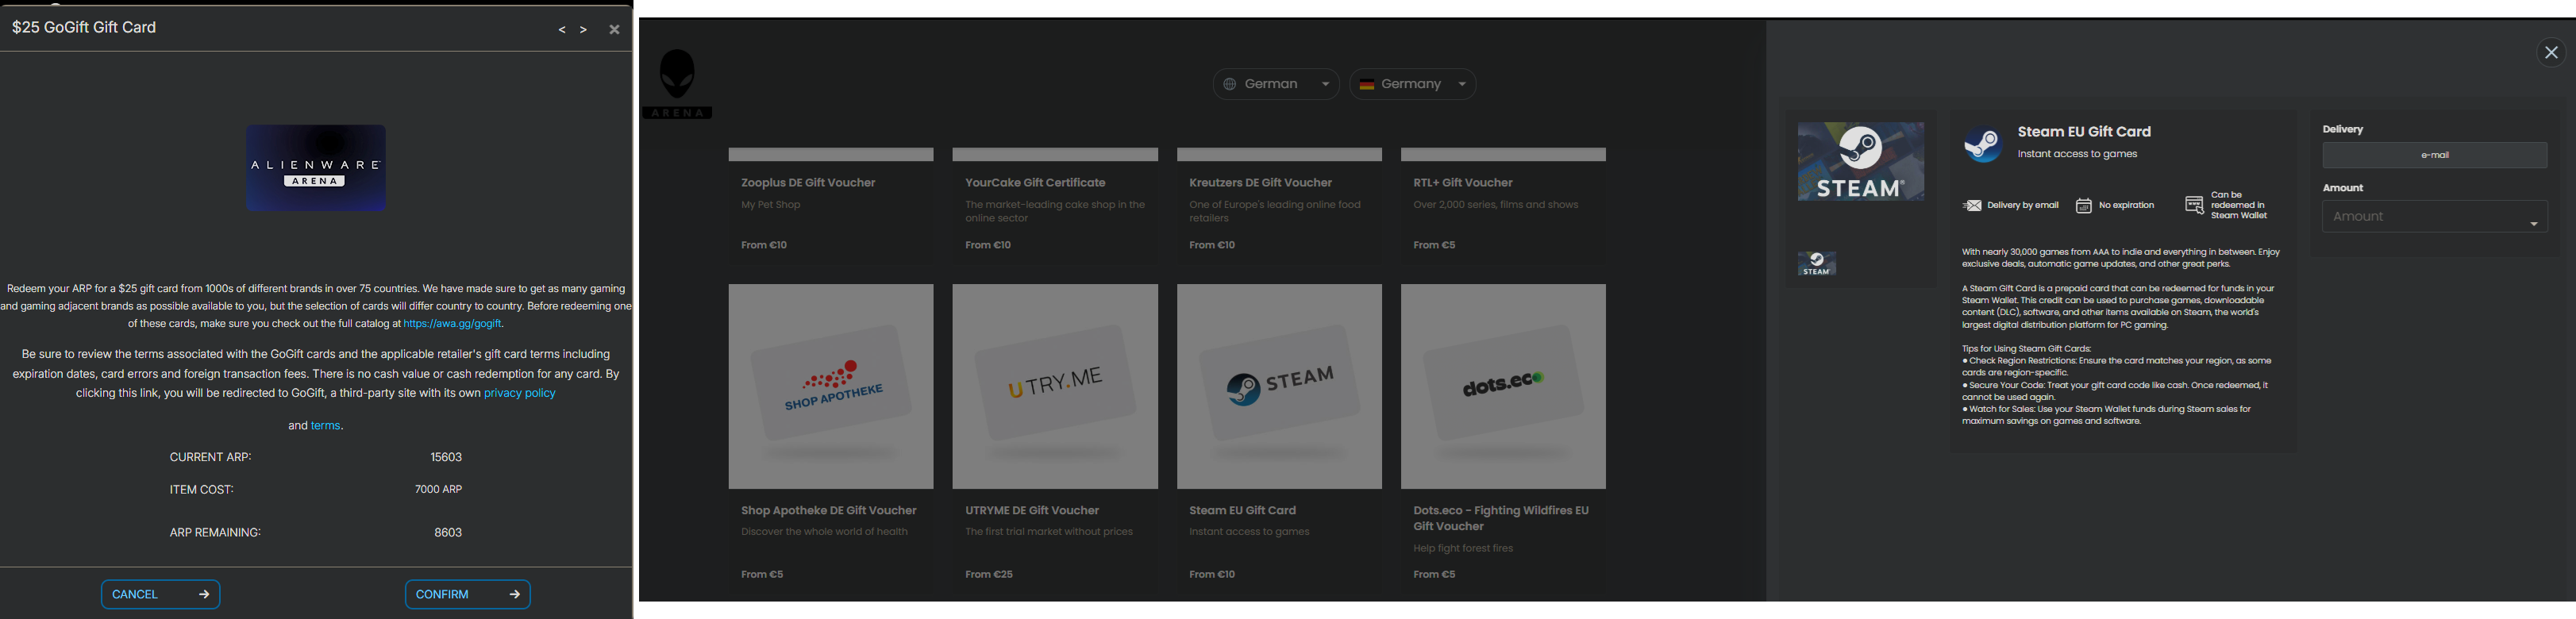The height and width of the screenshot is (619, 2576).
Task: Select the Shop Apotheke DE Gift Voucher card
Action: tap(831, 387)
